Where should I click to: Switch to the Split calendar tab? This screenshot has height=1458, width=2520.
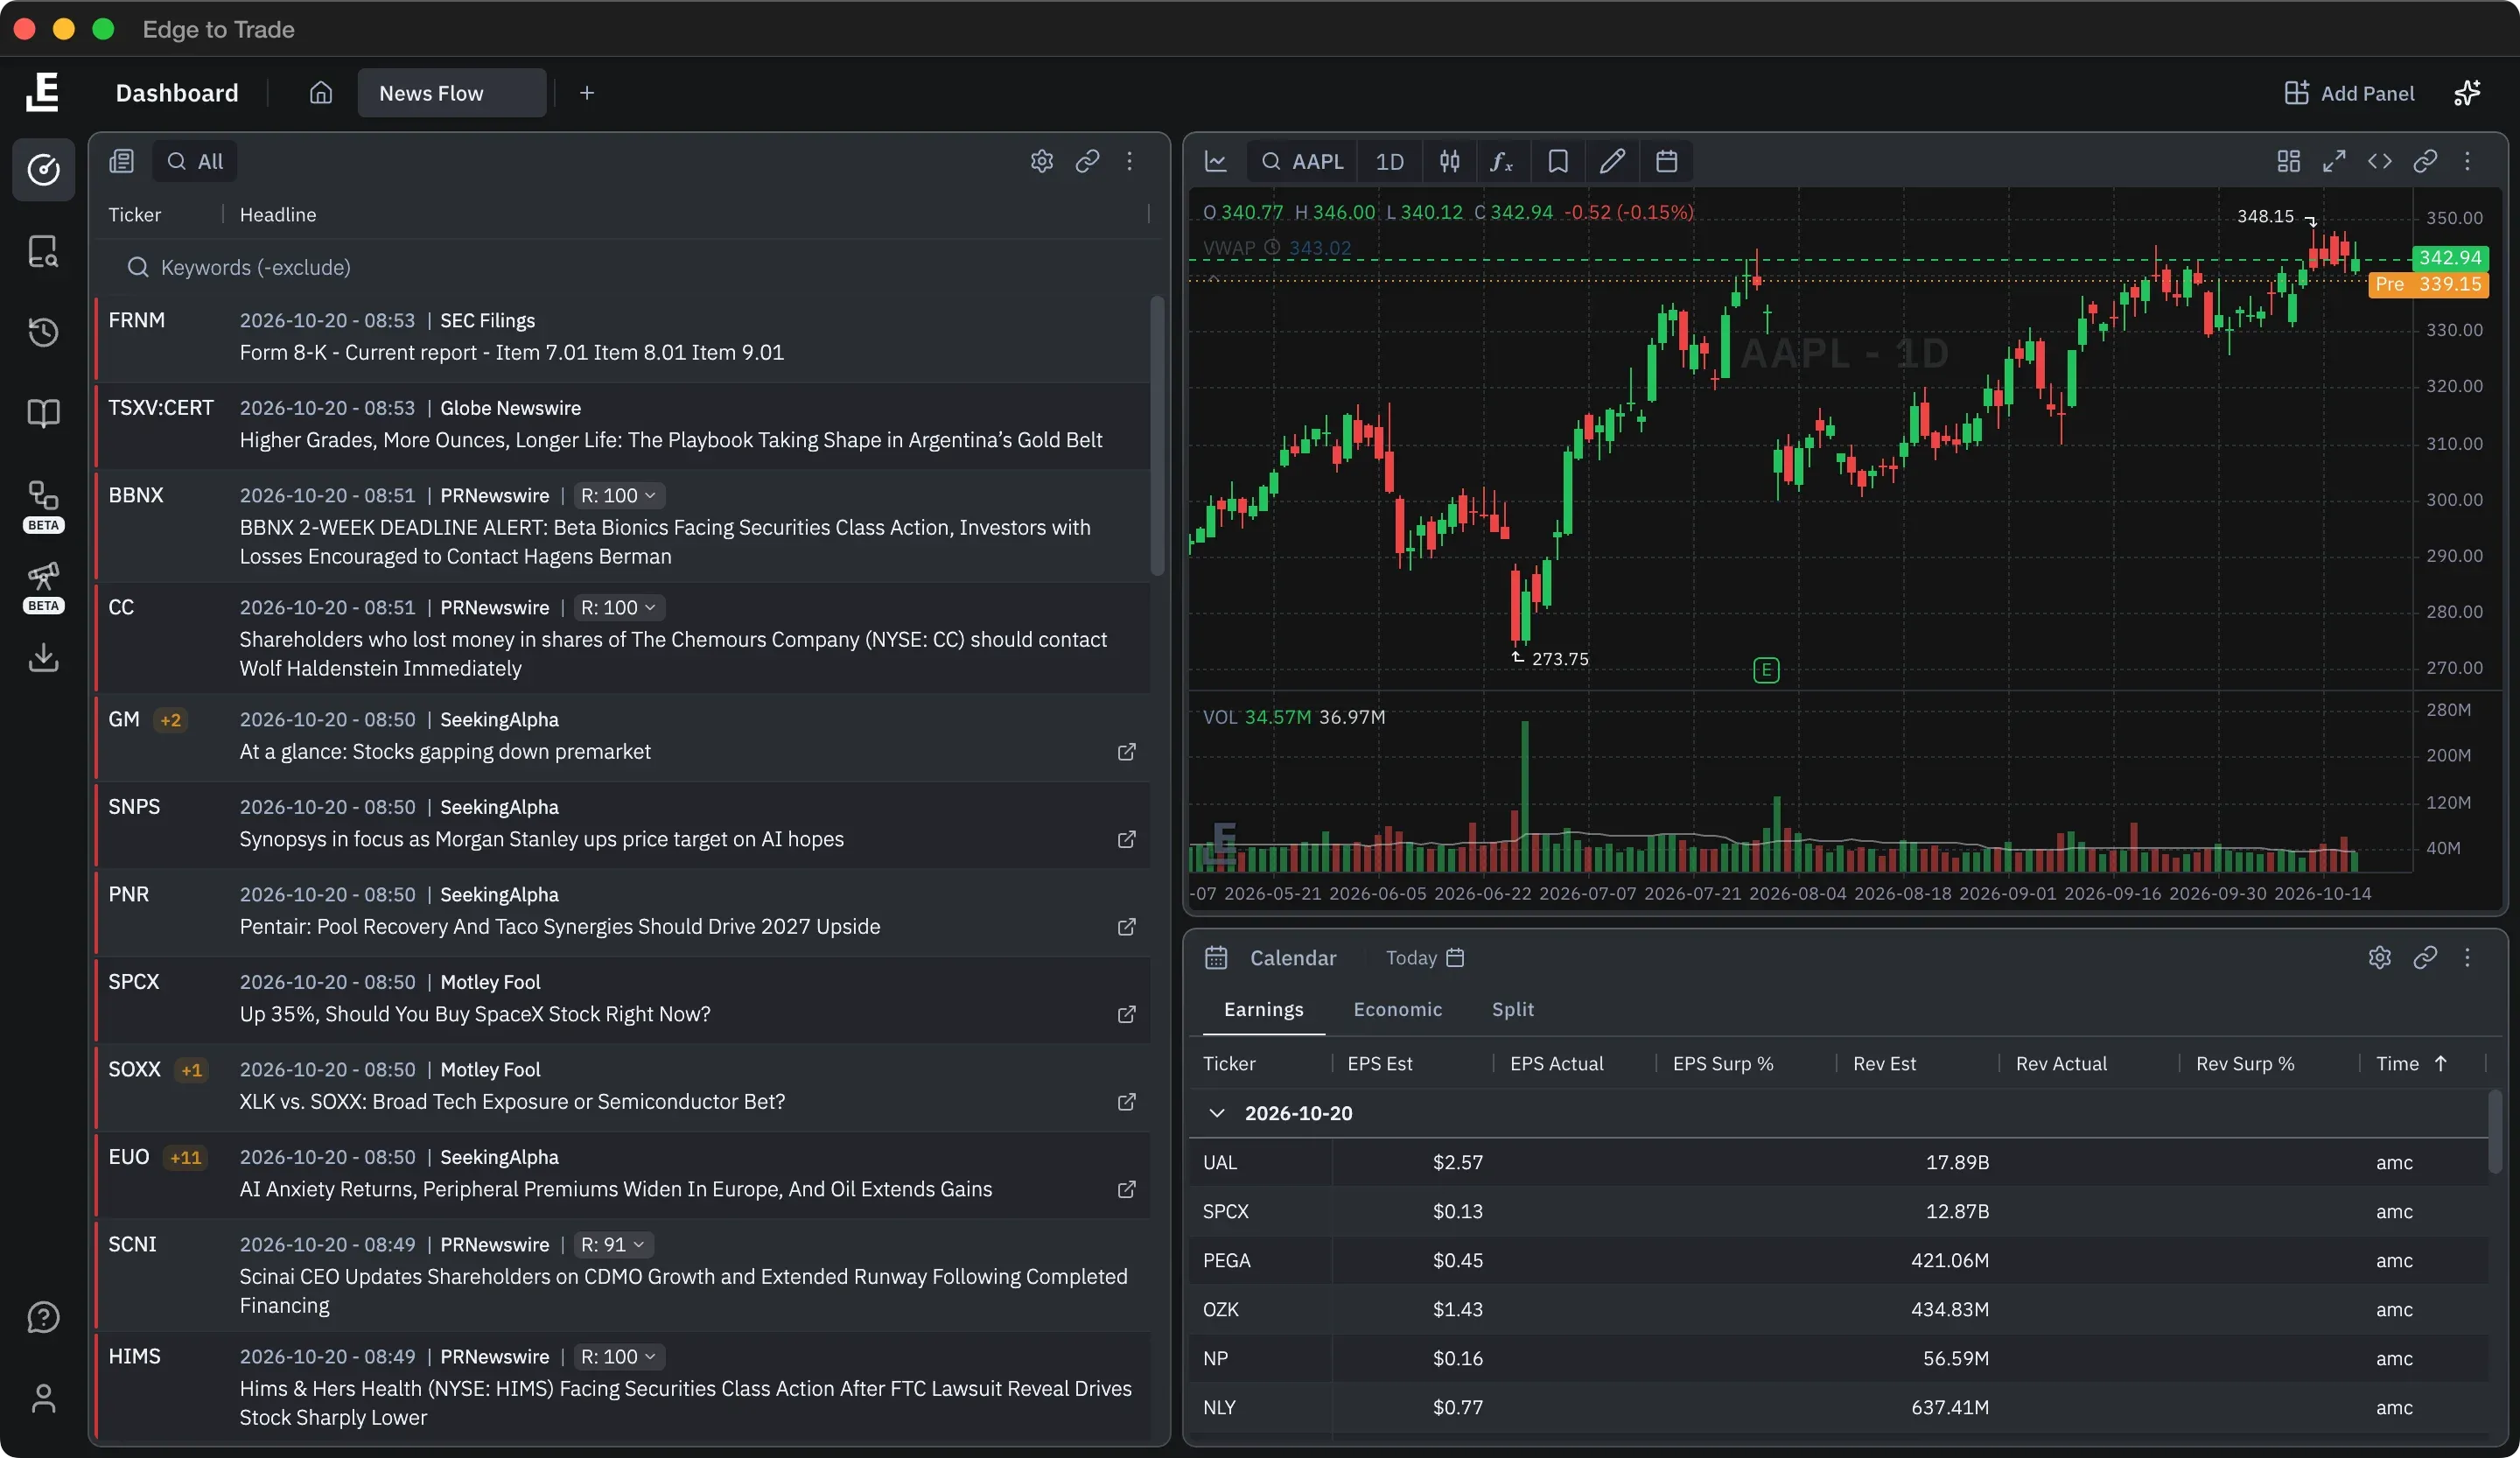[1512, 1009]
